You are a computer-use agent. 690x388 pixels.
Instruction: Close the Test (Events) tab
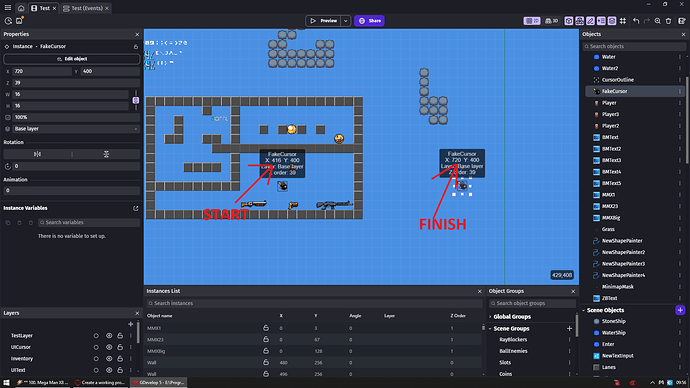tap(106, 8)
